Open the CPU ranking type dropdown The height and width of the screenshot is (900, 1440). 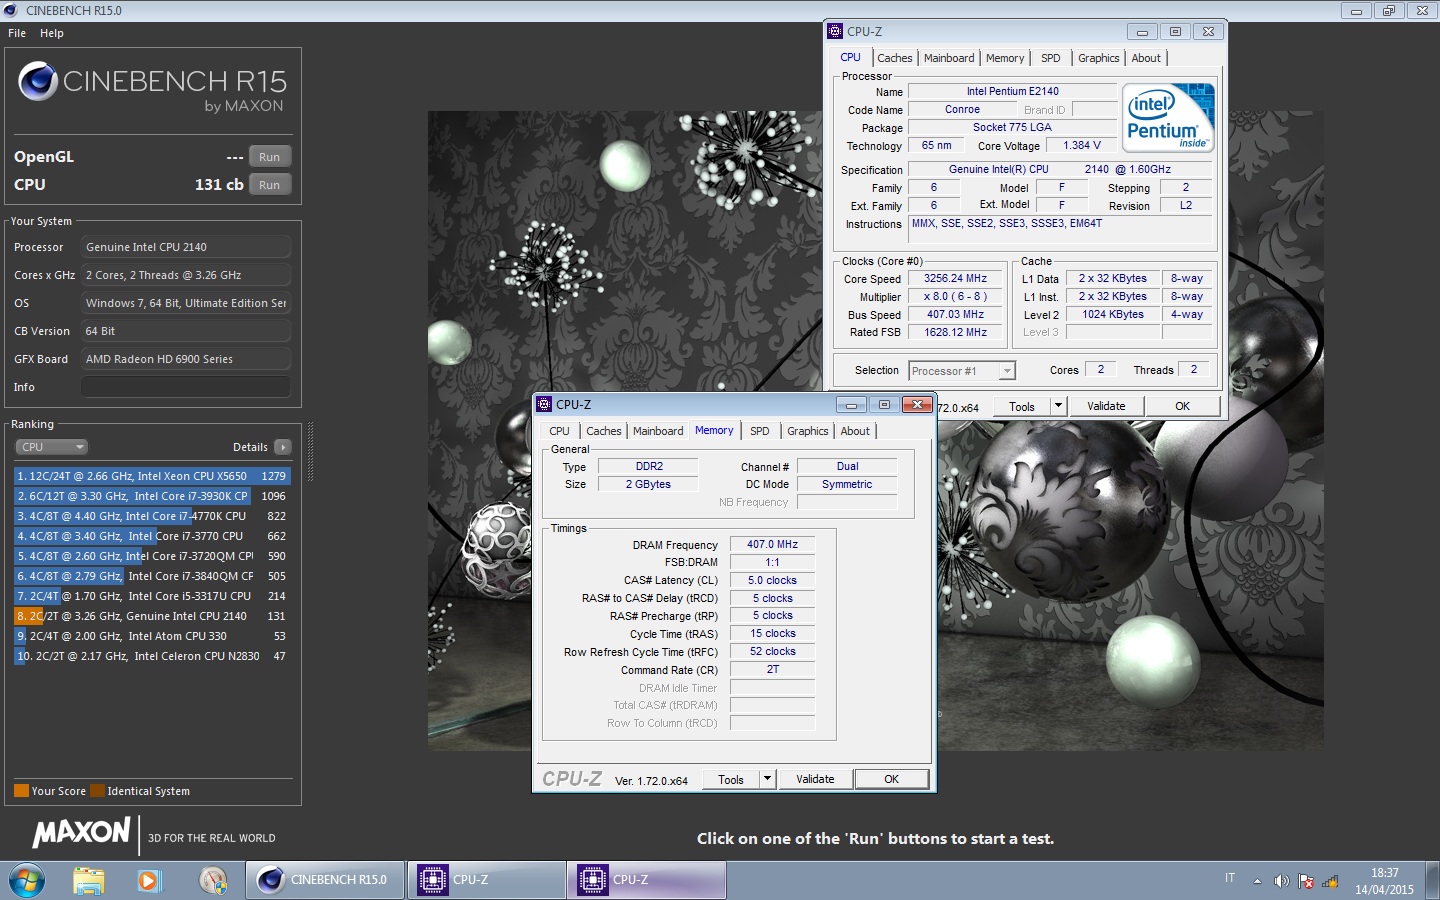pos(52,447)
